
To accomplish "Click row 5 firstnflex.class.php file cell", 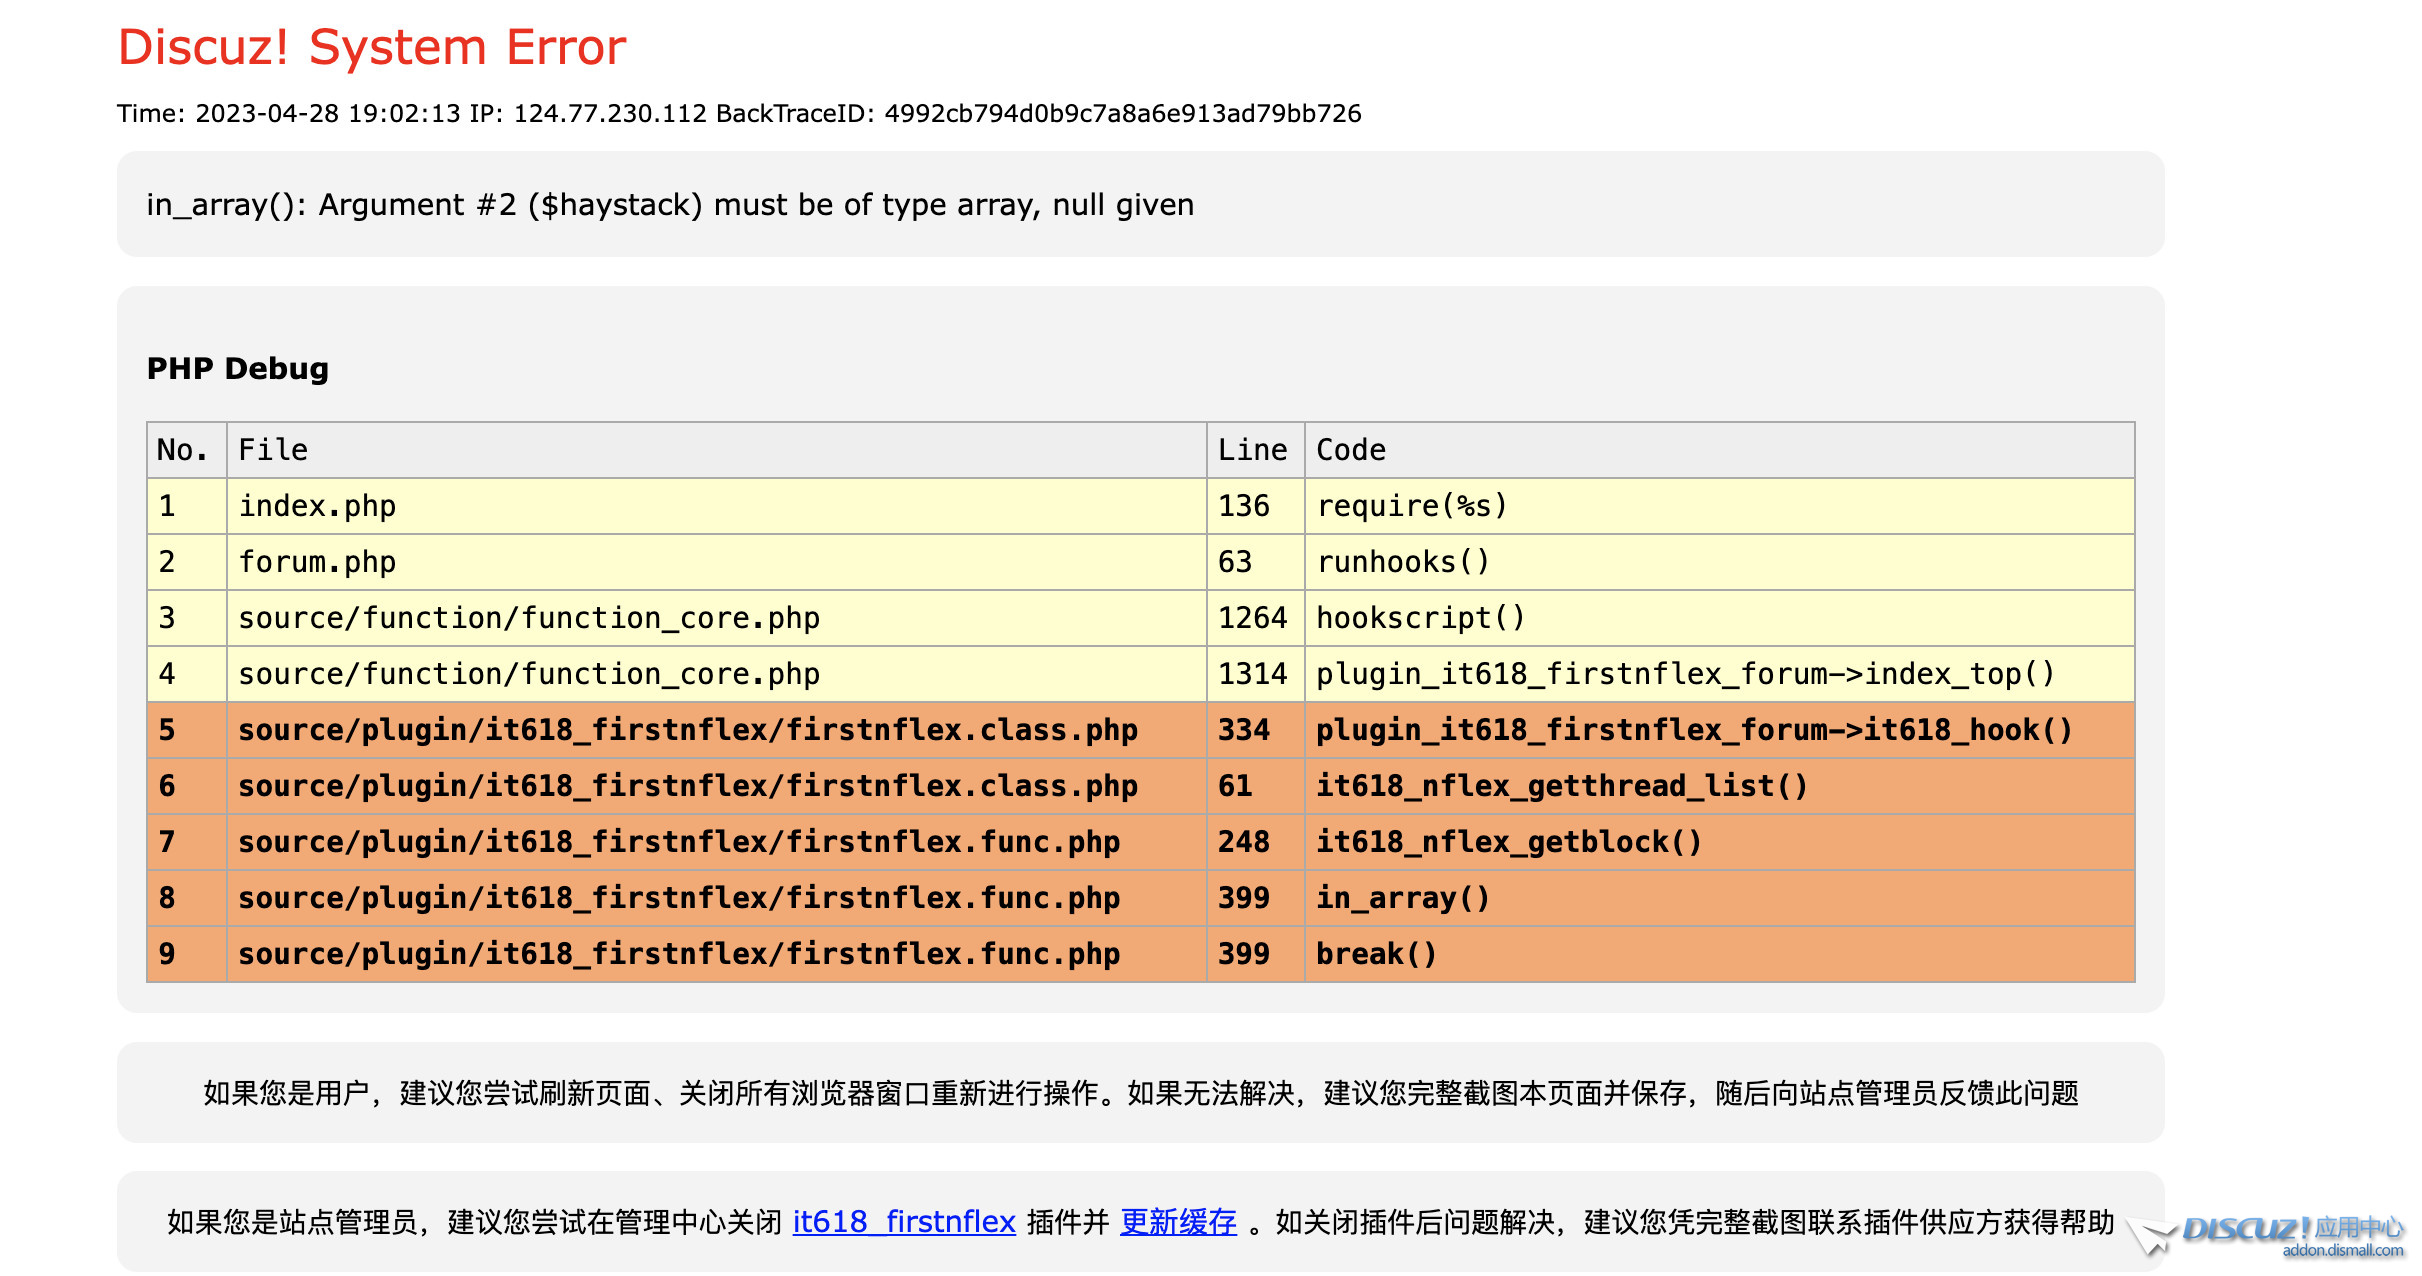I will pos(687,730).
